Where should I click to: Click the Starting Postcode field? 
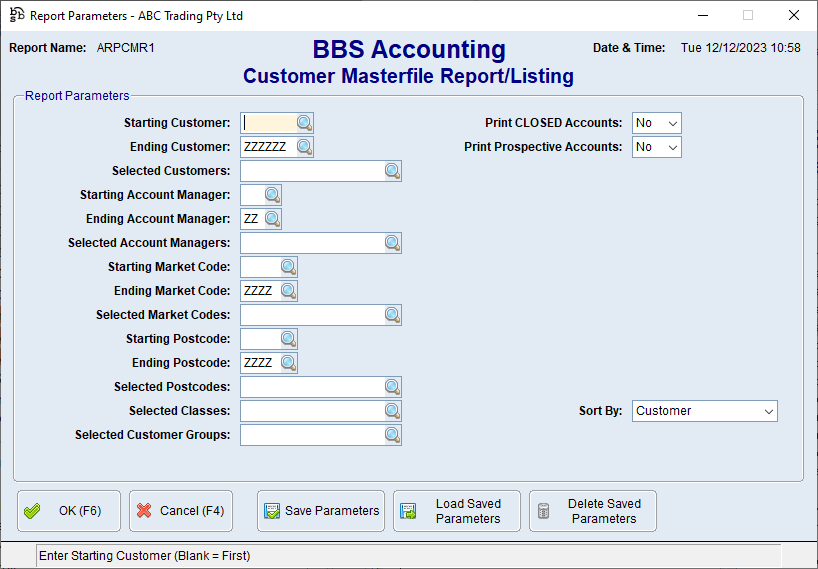click(x=261, y=339)
